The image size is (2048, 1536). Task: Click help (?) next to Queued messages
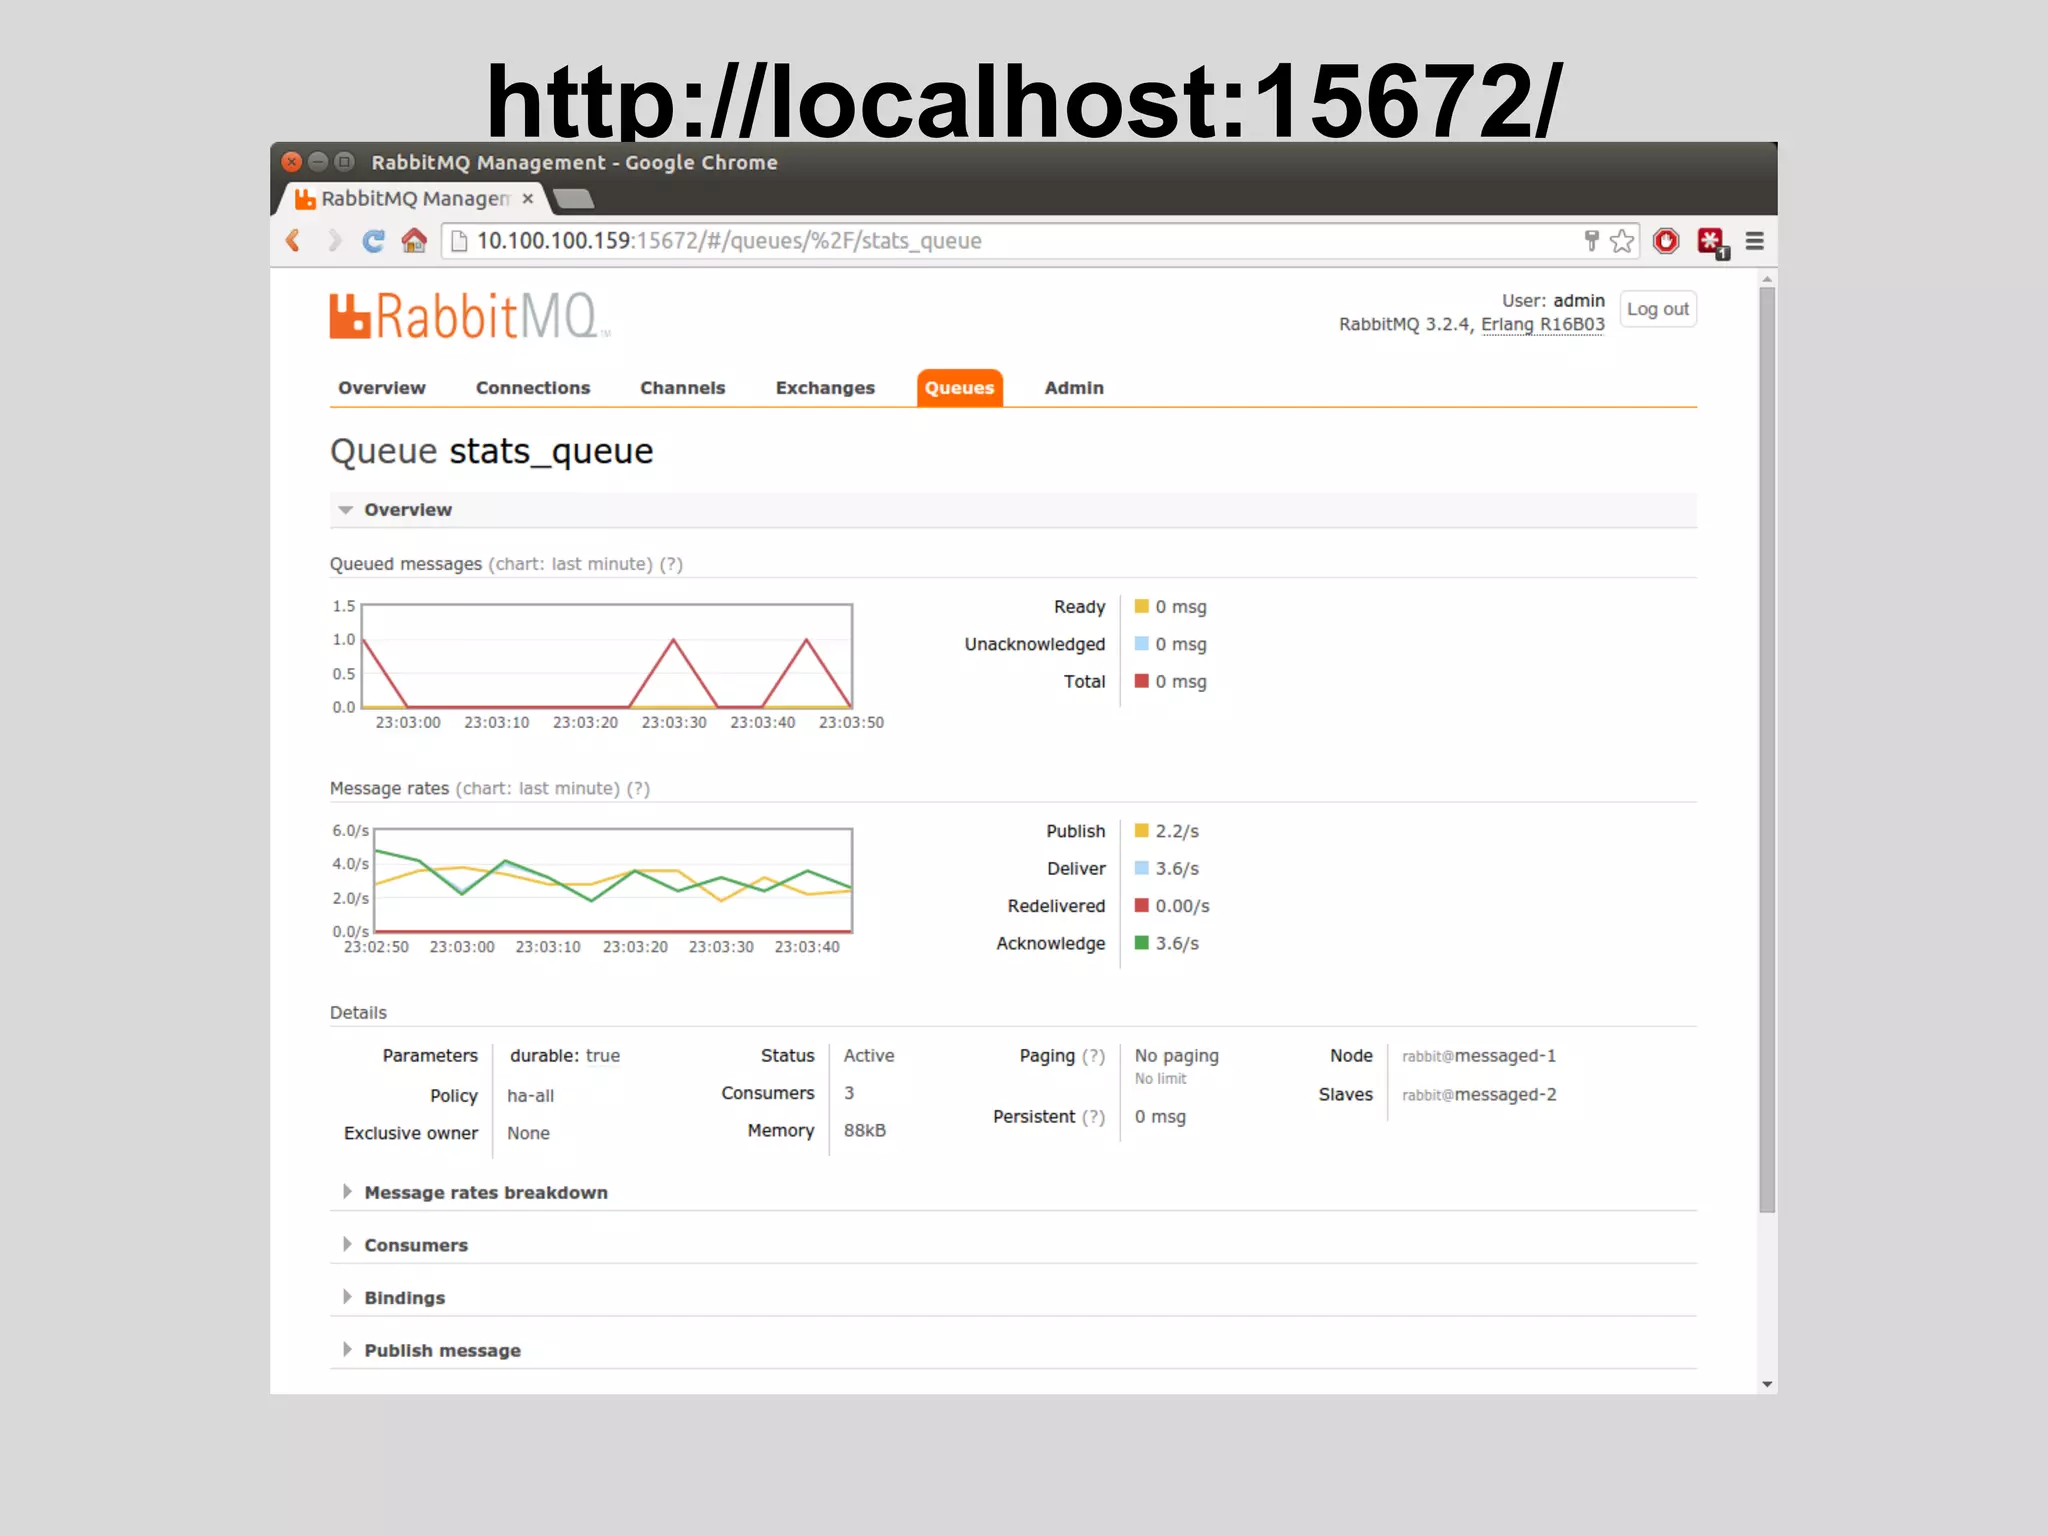[x=671, y=564]
